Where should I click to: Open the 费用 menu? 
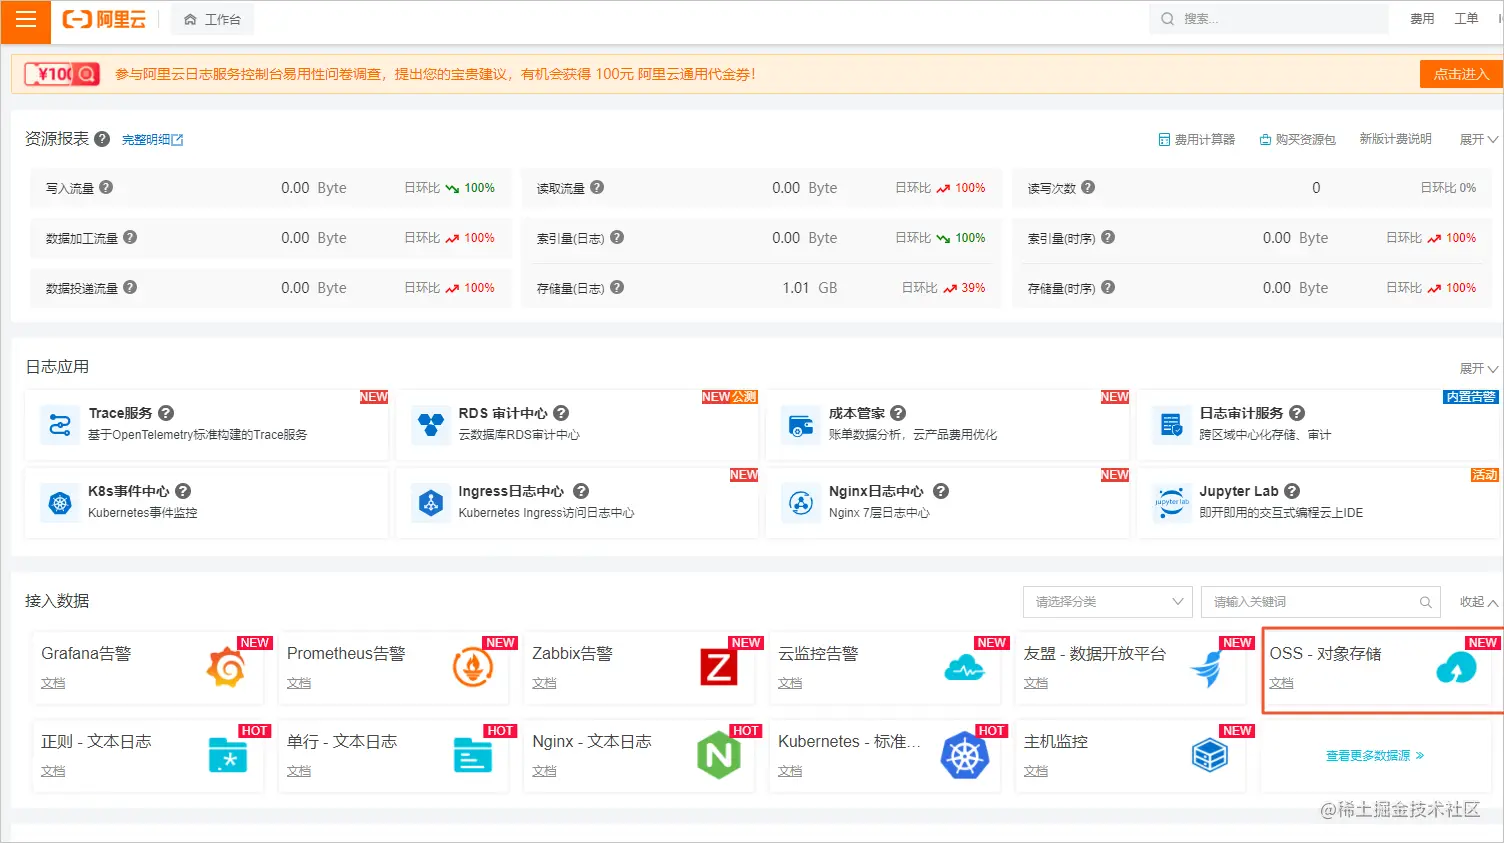pyautogui.click(x=1422, y=19)
